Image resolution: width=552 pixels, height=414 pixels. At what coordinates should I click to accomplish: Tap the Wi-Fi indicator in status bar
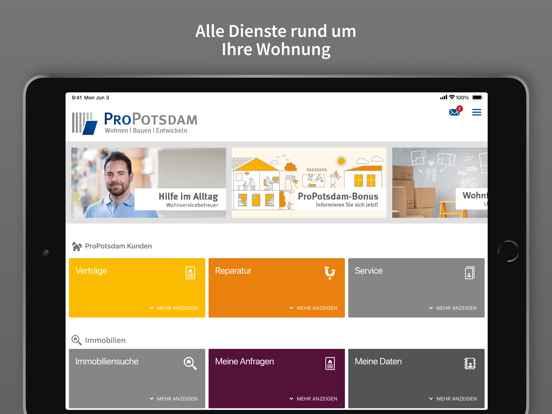click(452, 97)
